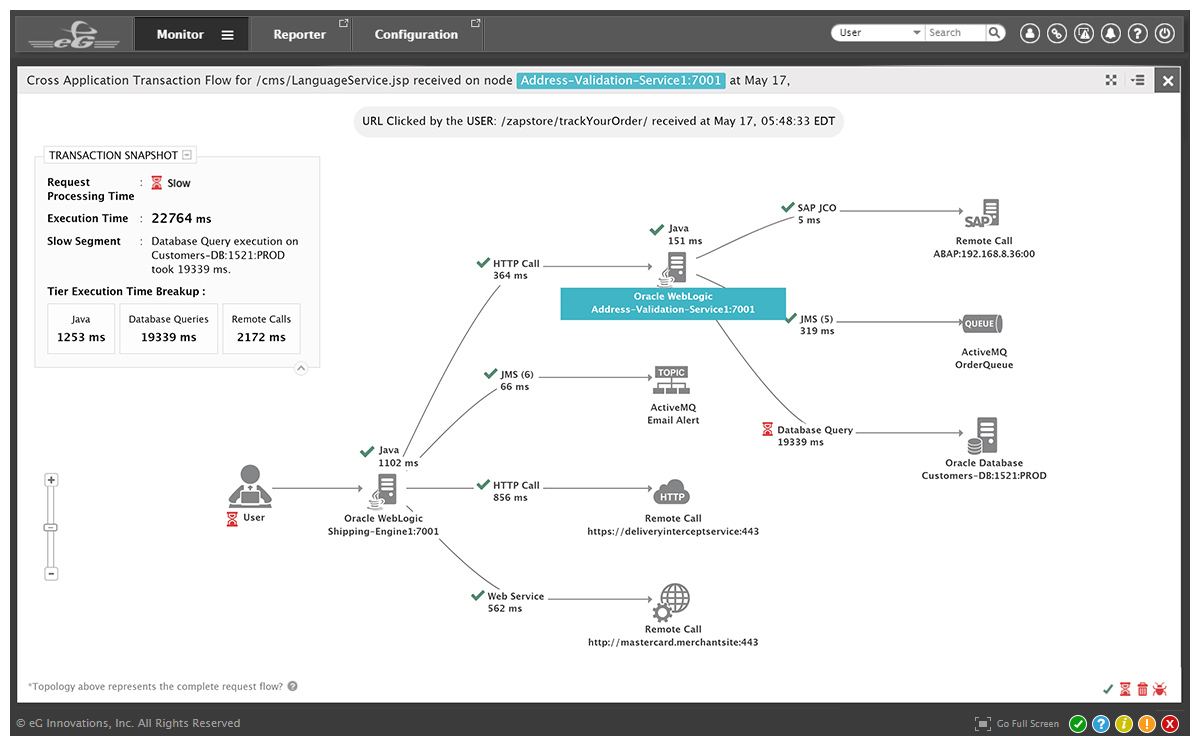This screenshot has width=1200, height=746.
Task: Click the URL Clicked by the USER banner
Action: point(599,121)
